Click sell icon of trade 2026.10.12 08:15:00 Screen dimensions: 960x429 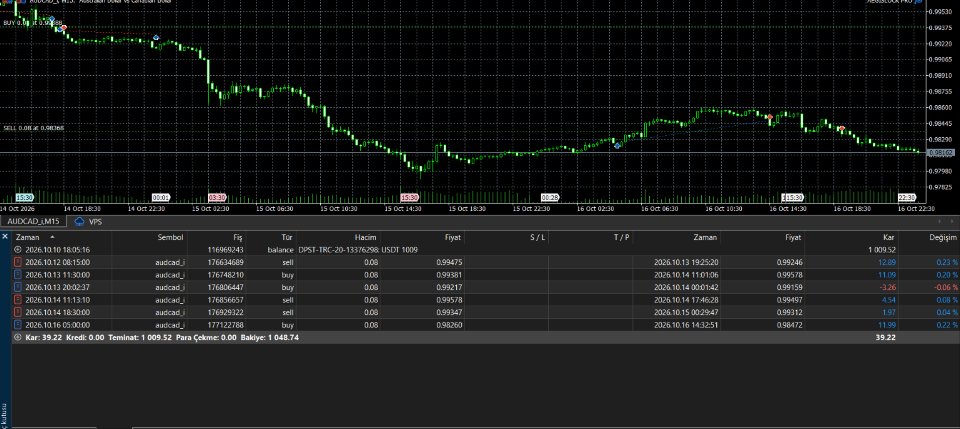point(18,262)
